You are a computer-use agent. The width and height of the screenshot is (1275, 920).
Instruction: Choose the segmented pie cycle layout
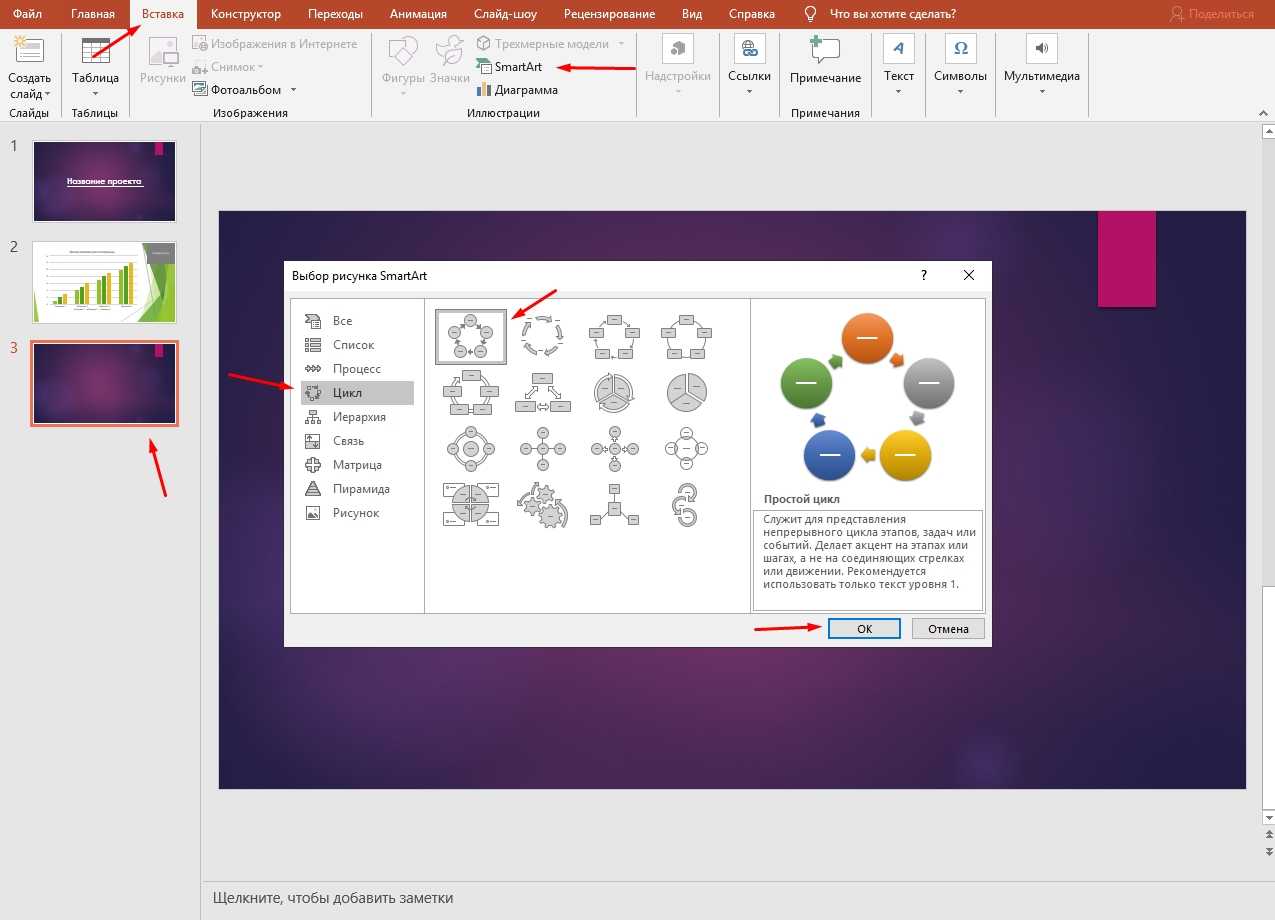point(687,393)
